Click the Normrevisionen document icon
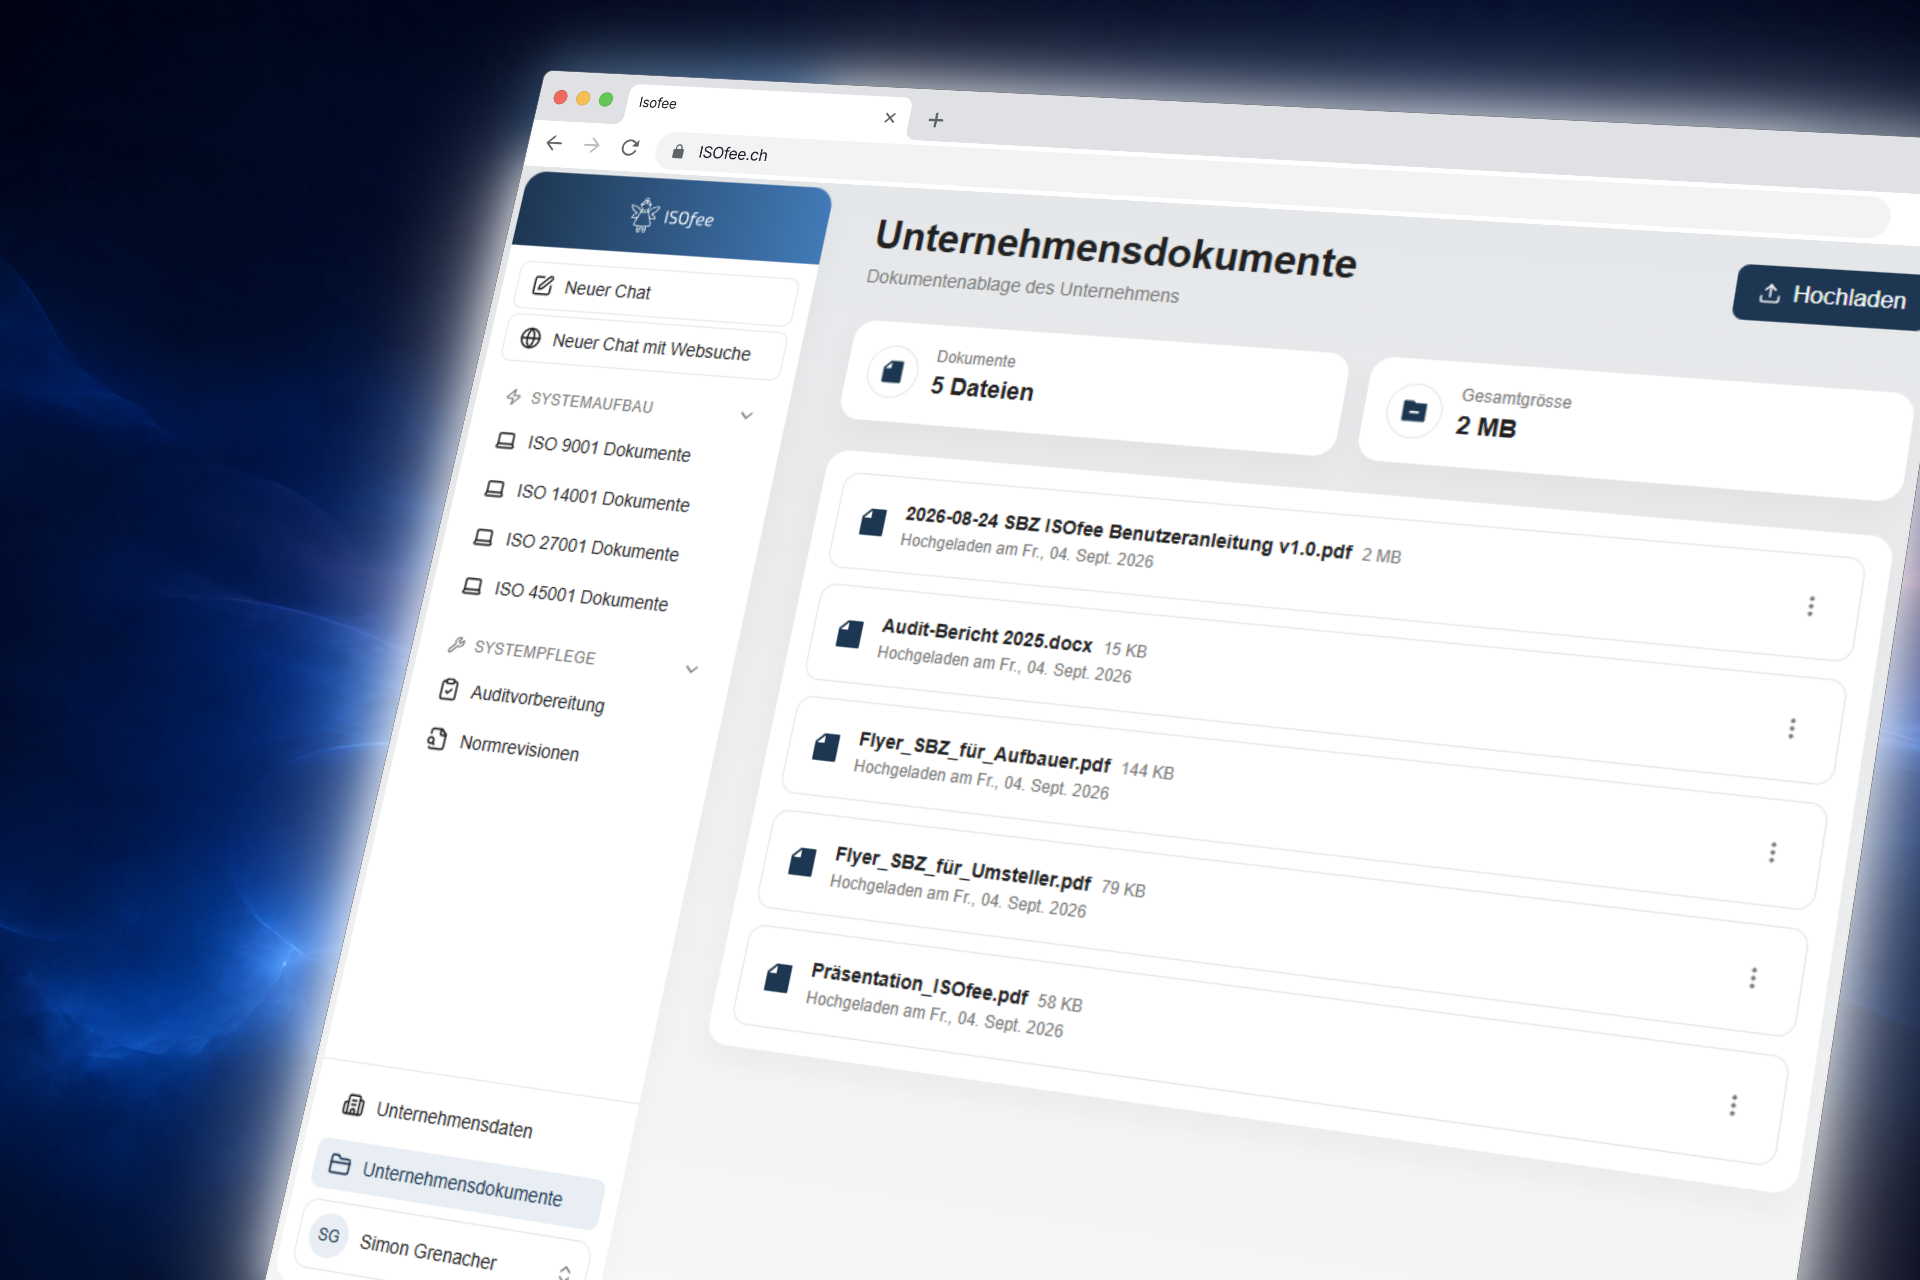 [x=437, y=739]
